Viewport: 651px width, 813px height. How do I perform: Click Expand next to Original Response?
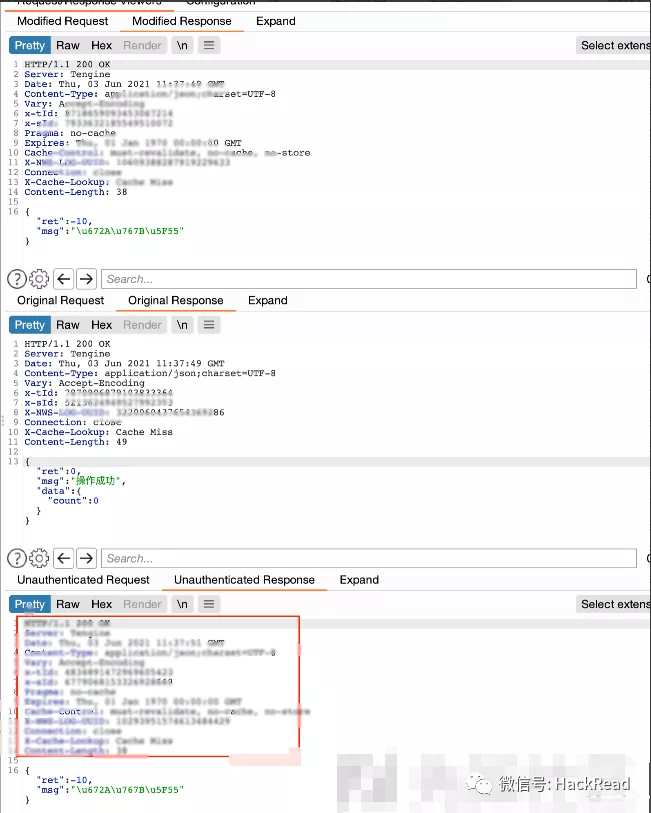(268, 301)
